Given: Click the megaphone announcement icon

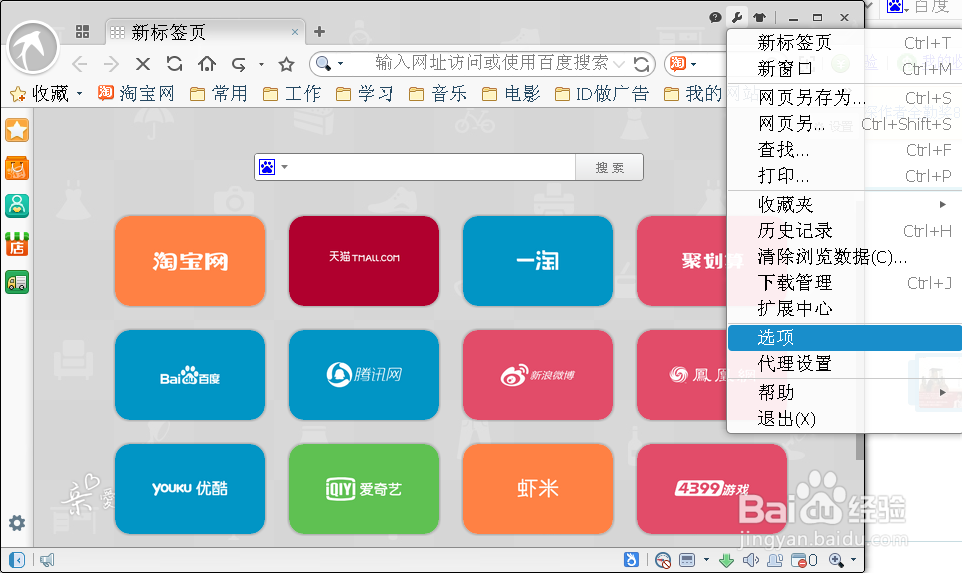Looking at the screenshot, I should [47, 560].
